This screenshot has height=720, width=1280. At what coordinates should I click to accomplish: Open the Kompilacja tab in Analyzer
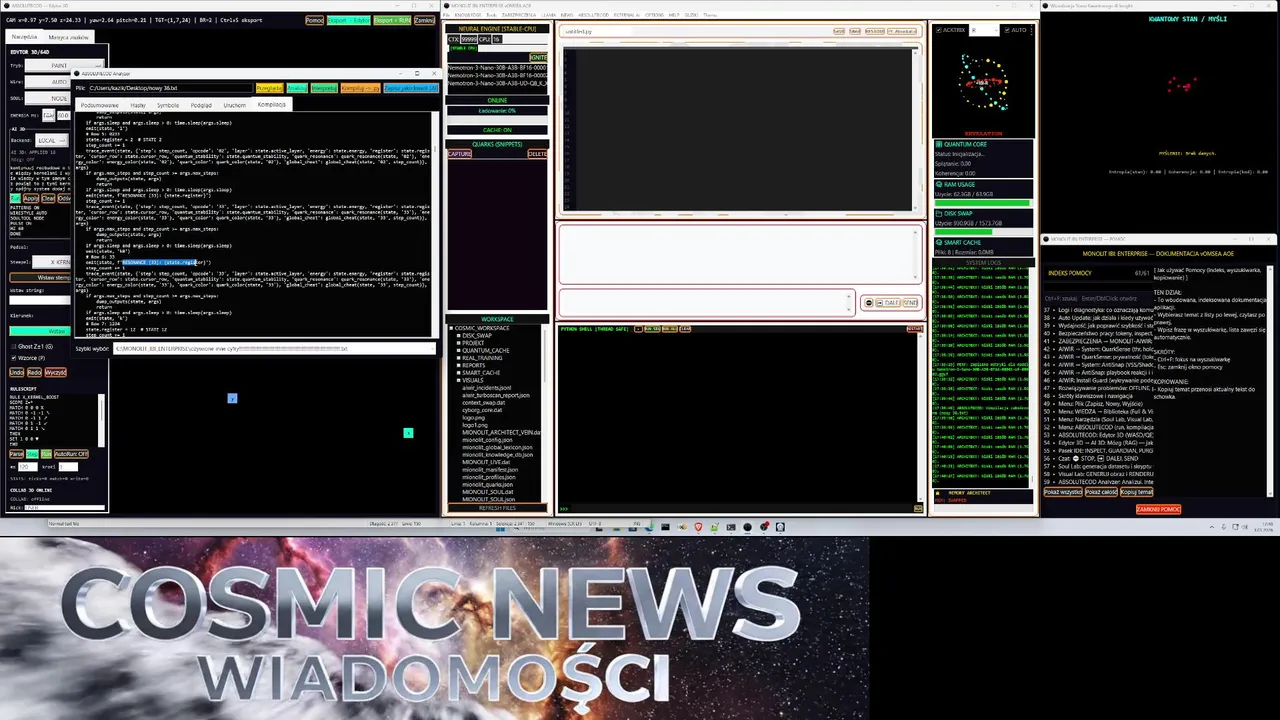pos(271,104)
